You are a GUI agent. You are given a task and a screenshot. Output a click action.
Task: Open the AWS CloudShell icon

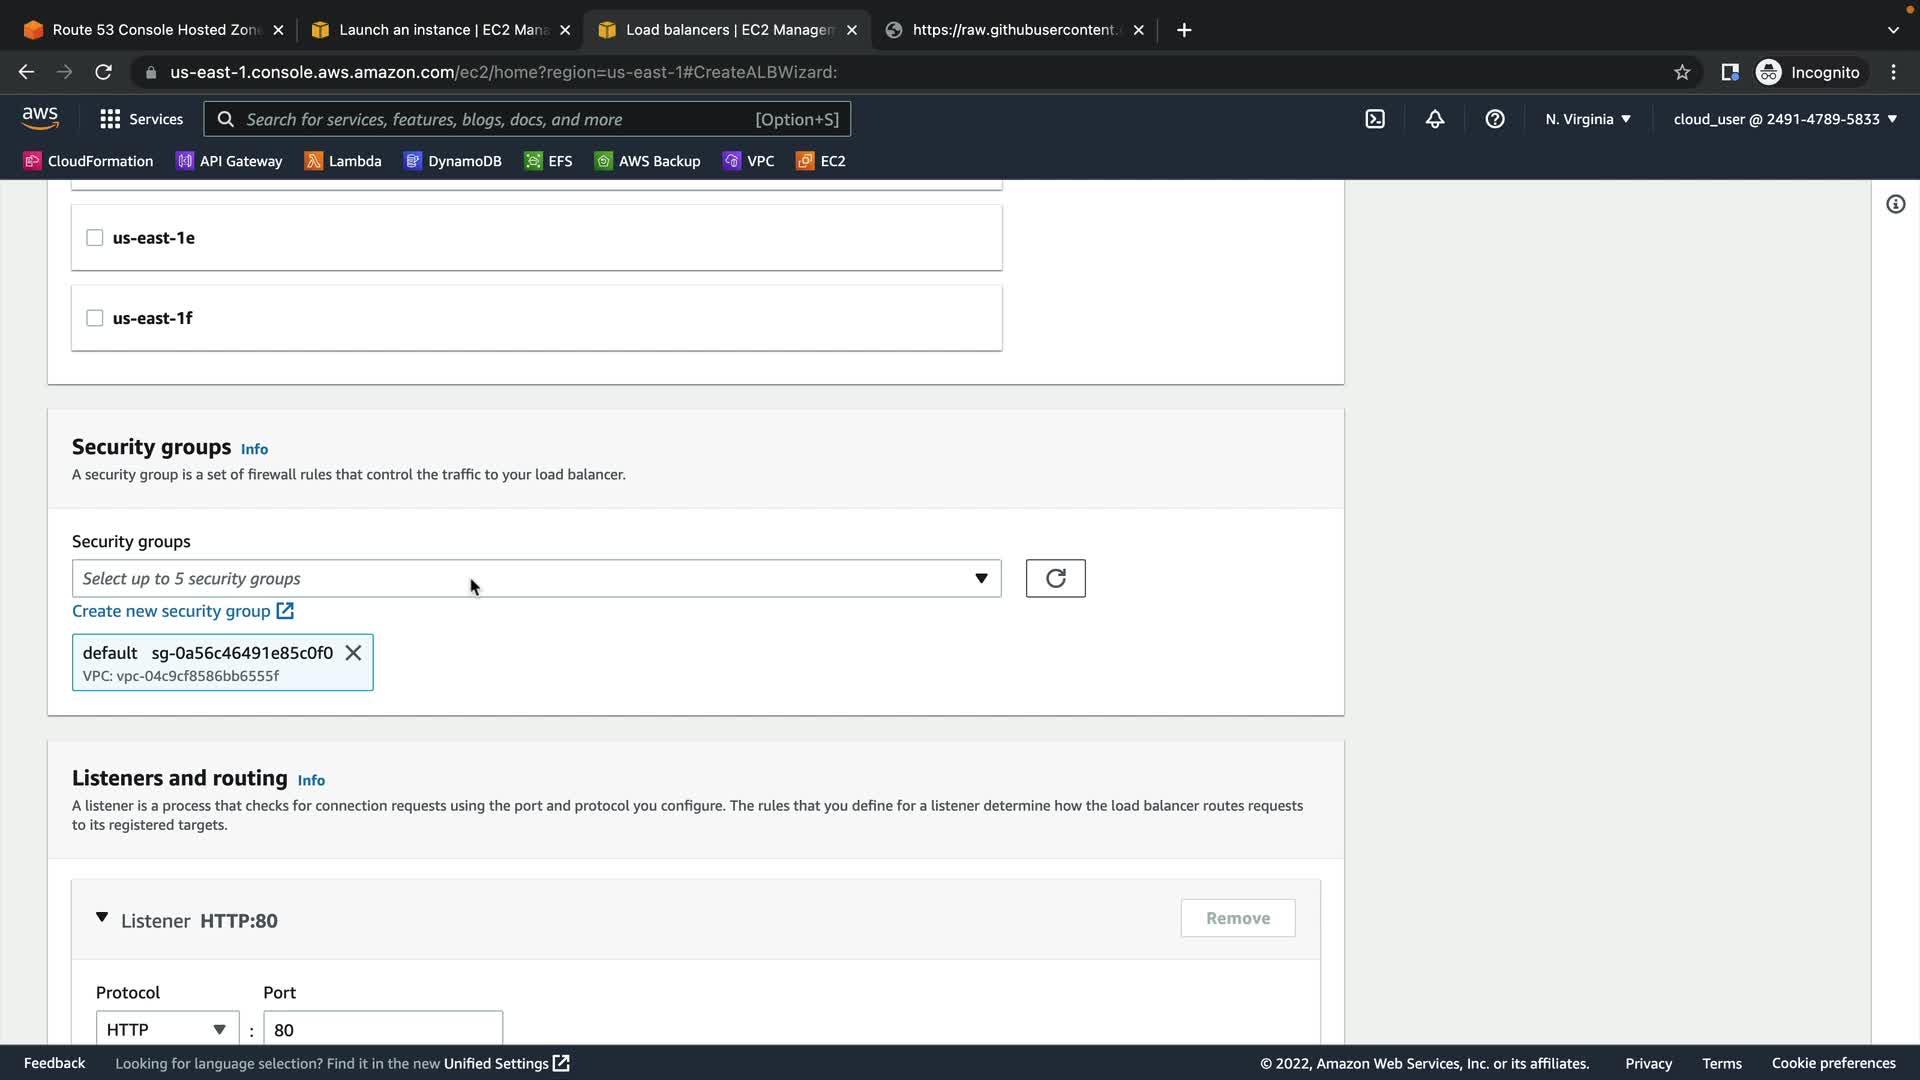(1375, 119)
